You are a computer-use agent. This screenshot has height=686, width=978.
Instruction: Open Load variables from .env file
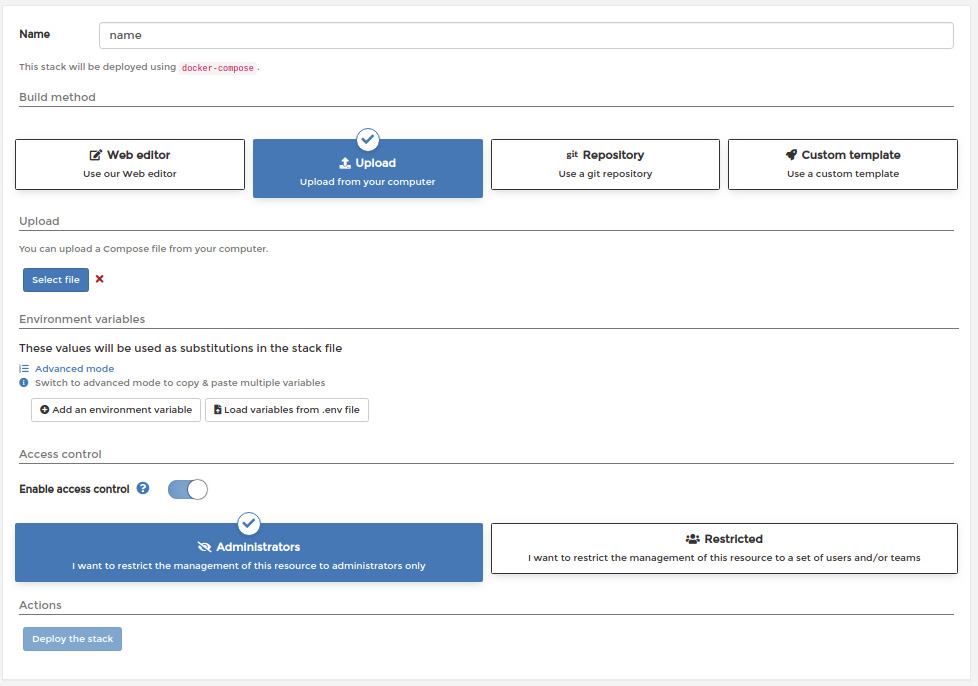click(x=287, y=410)
